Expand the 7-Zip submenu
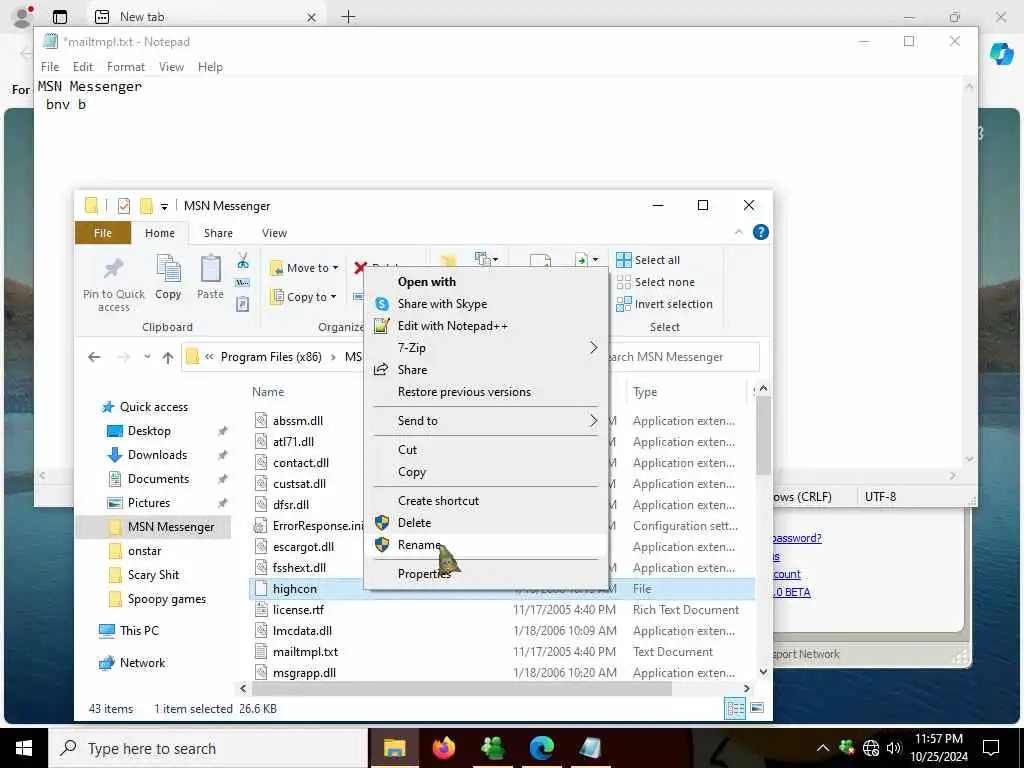This screenshot has width=1024, height=768. [x=485, y=348]
